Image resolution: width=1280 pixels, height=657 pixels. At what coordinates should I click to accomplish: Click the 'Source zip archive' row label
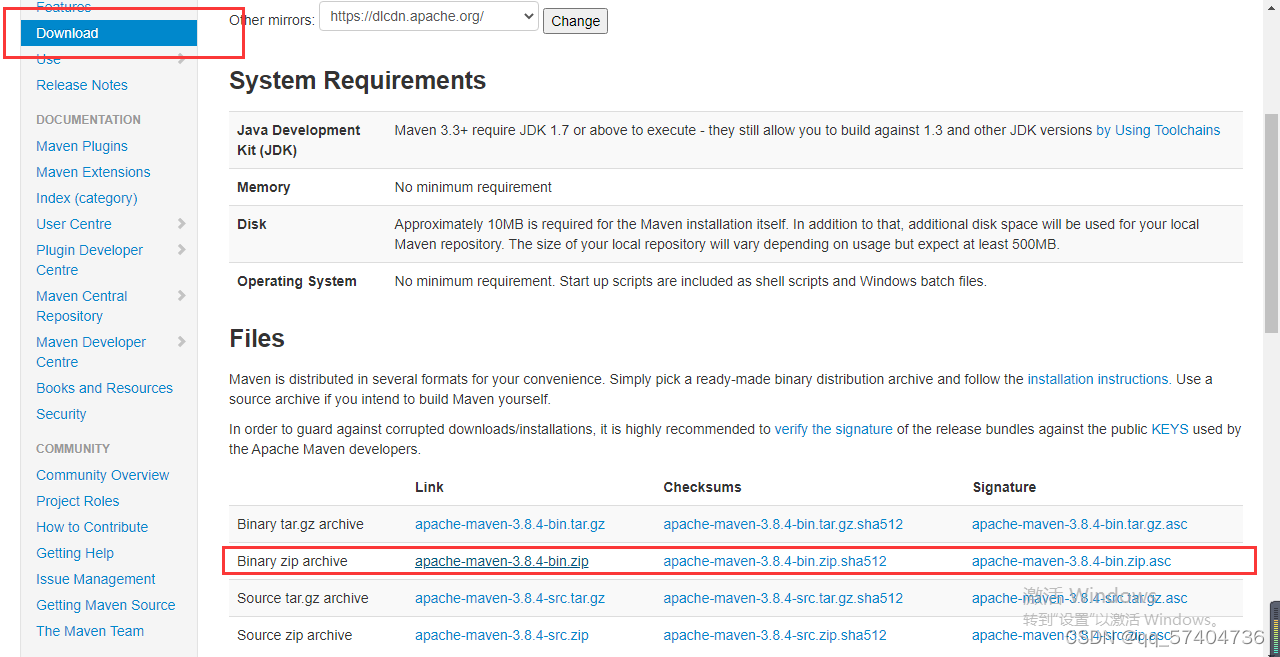click(295, 635)
